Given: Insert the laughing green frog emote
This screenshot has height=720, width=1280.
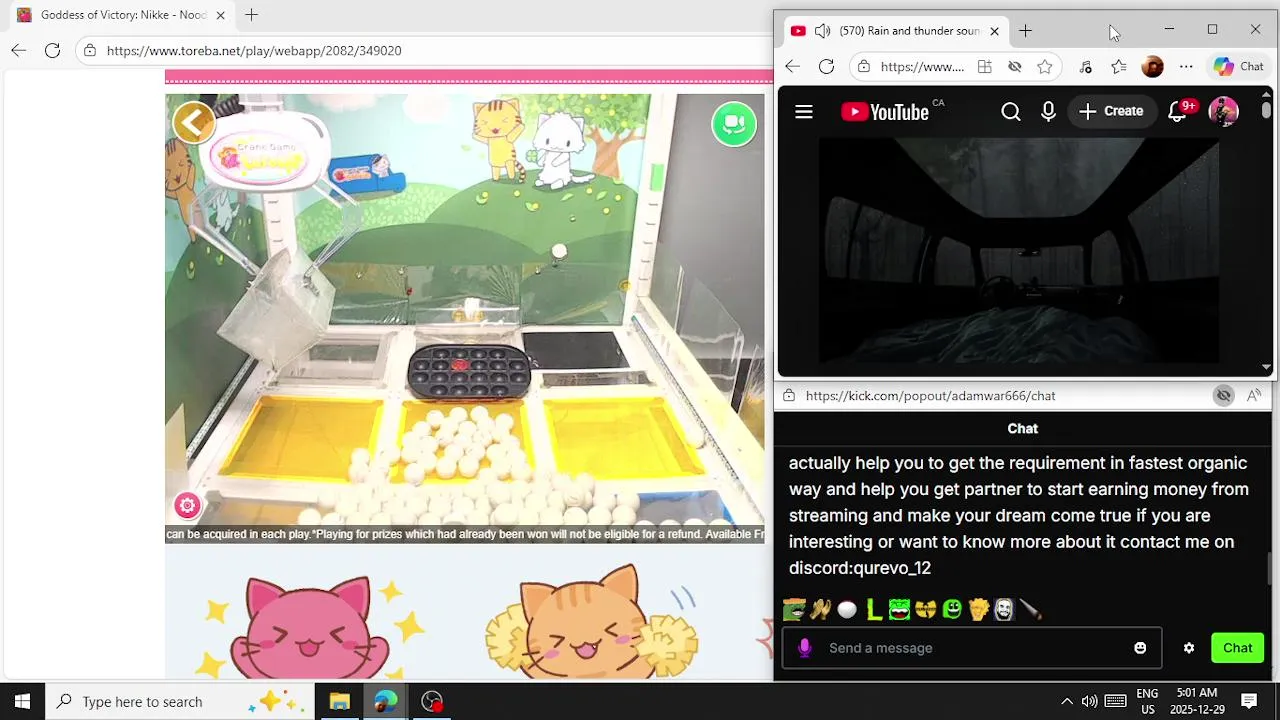Looking at the screenshot, I should click(899, 609).
